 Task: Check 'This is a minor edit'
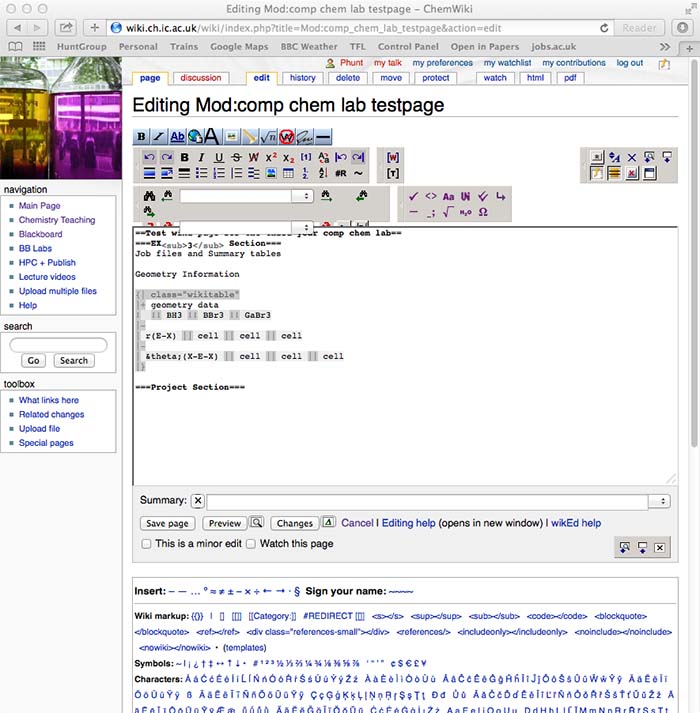tap(147, 544)
